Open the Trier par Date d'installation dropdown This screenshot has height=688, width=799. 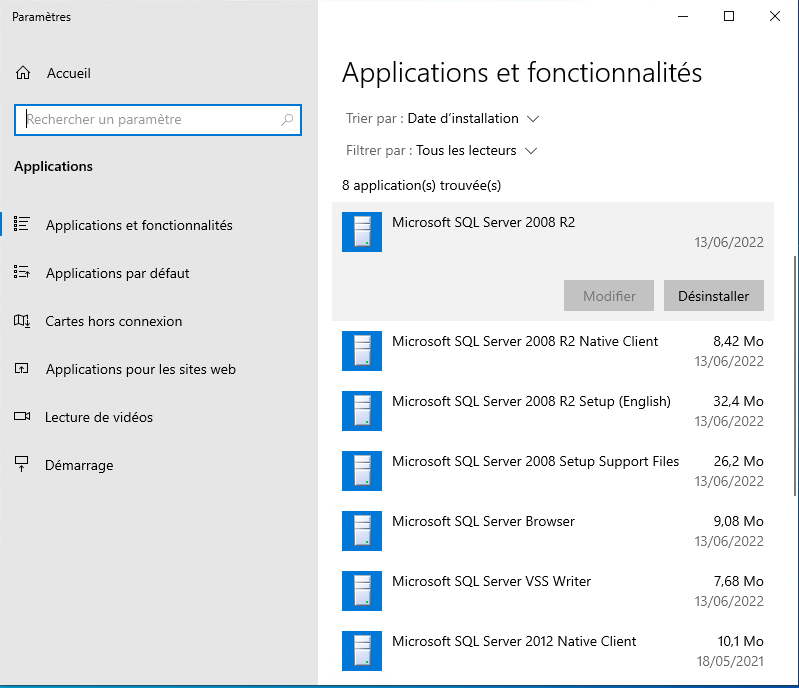coord(442,119)
